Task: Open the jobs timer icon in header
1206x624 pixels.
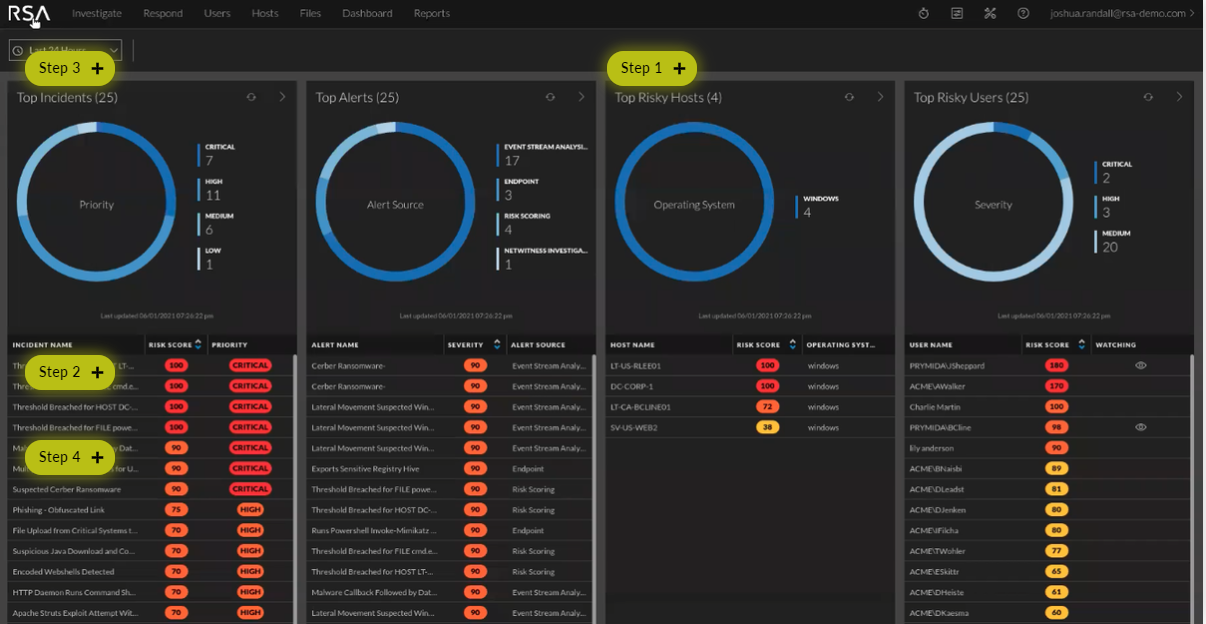Action: point(922,13)
